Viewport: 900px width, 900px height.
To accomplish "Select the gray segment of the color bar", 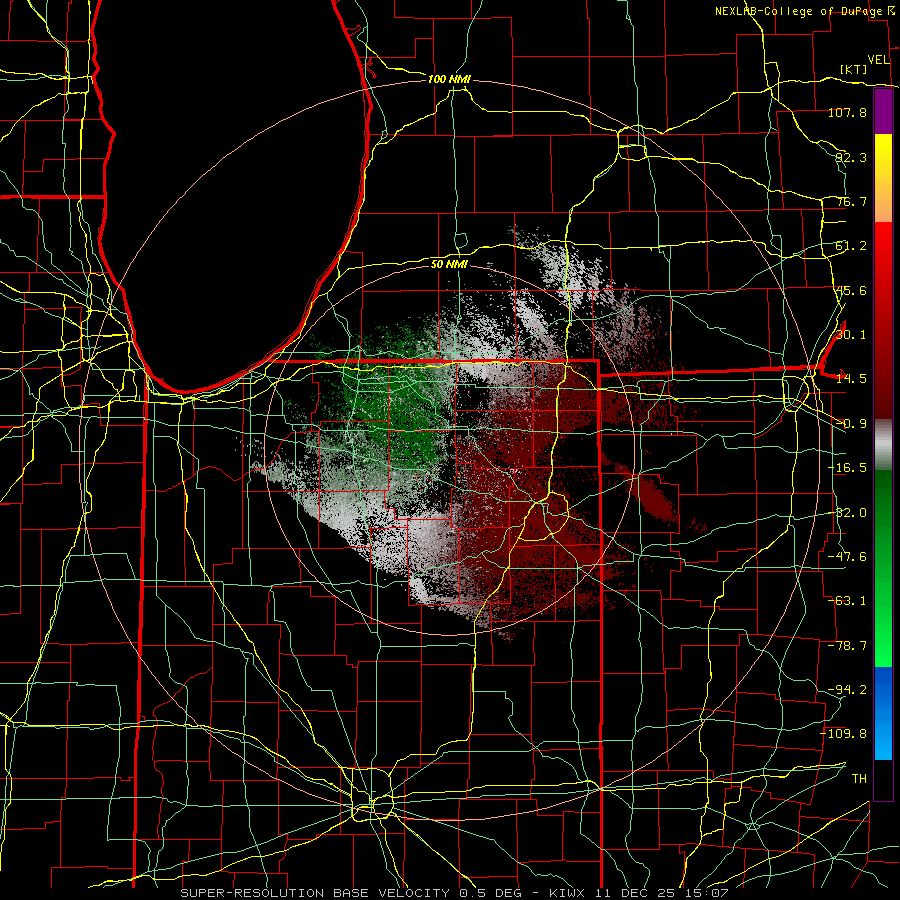I will (x=883, y=444).
